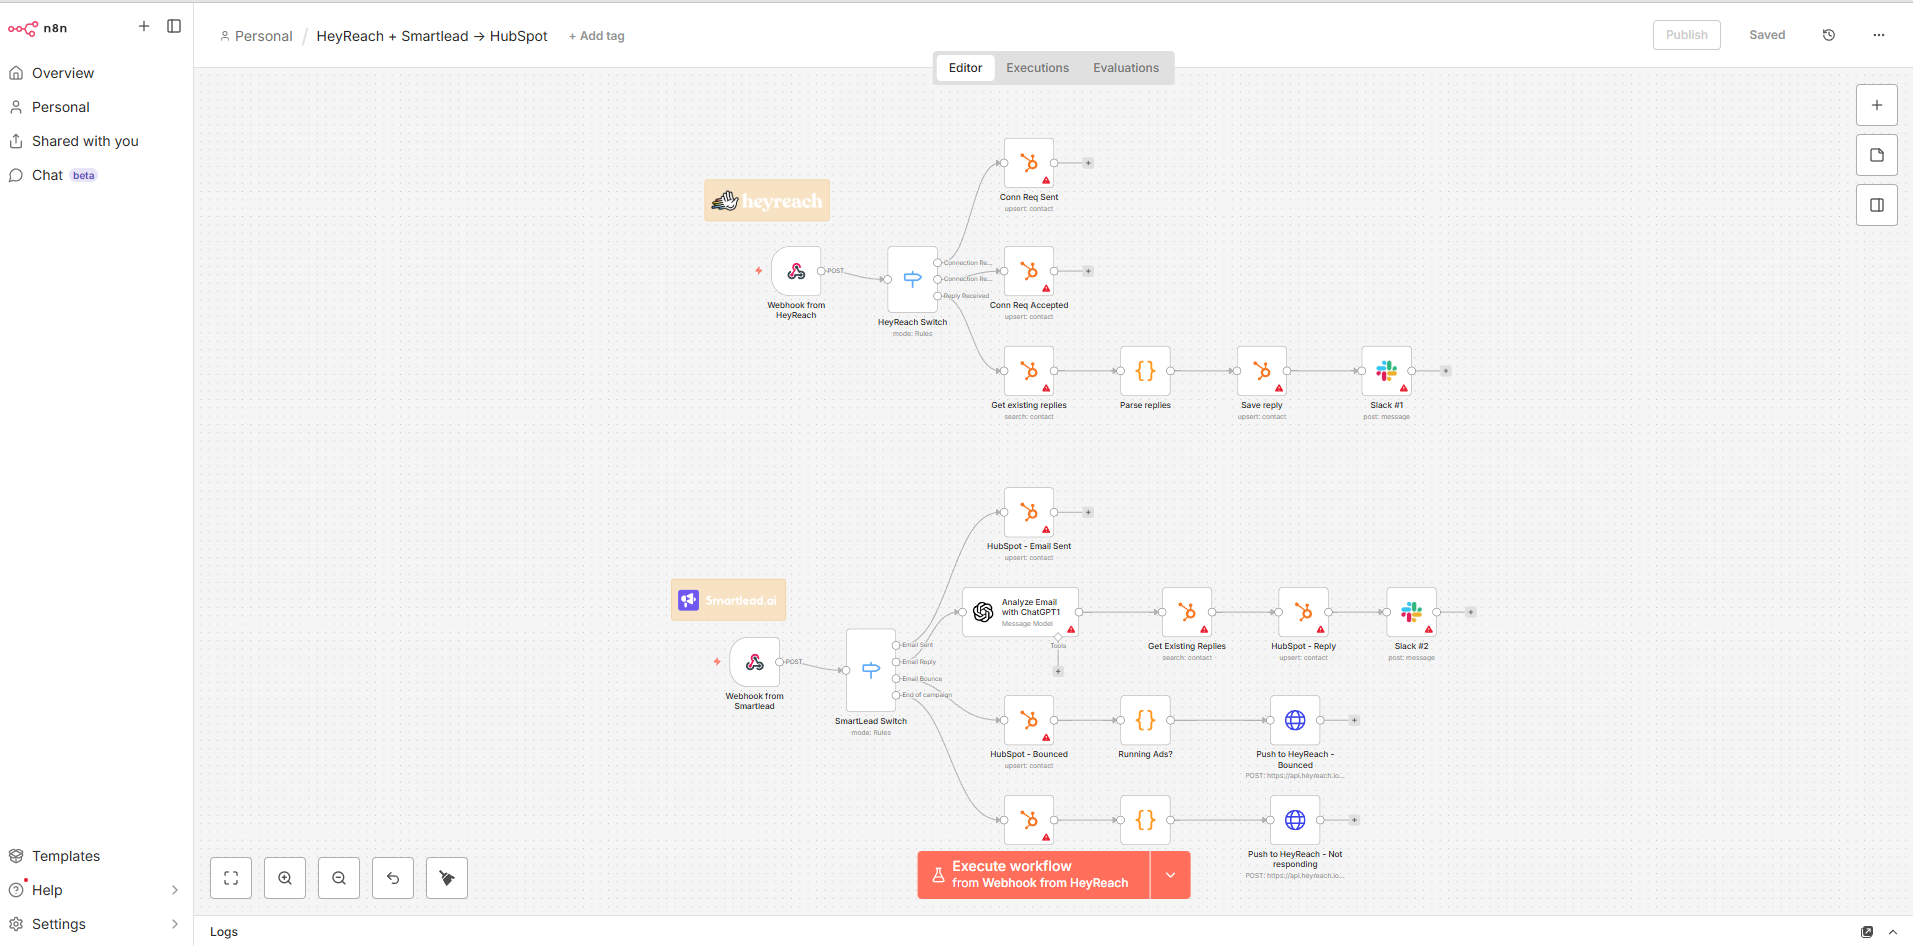Viewport: 1913px width, 946px height.
Task: Open the SmartLead Switch node
Action: 871,670
